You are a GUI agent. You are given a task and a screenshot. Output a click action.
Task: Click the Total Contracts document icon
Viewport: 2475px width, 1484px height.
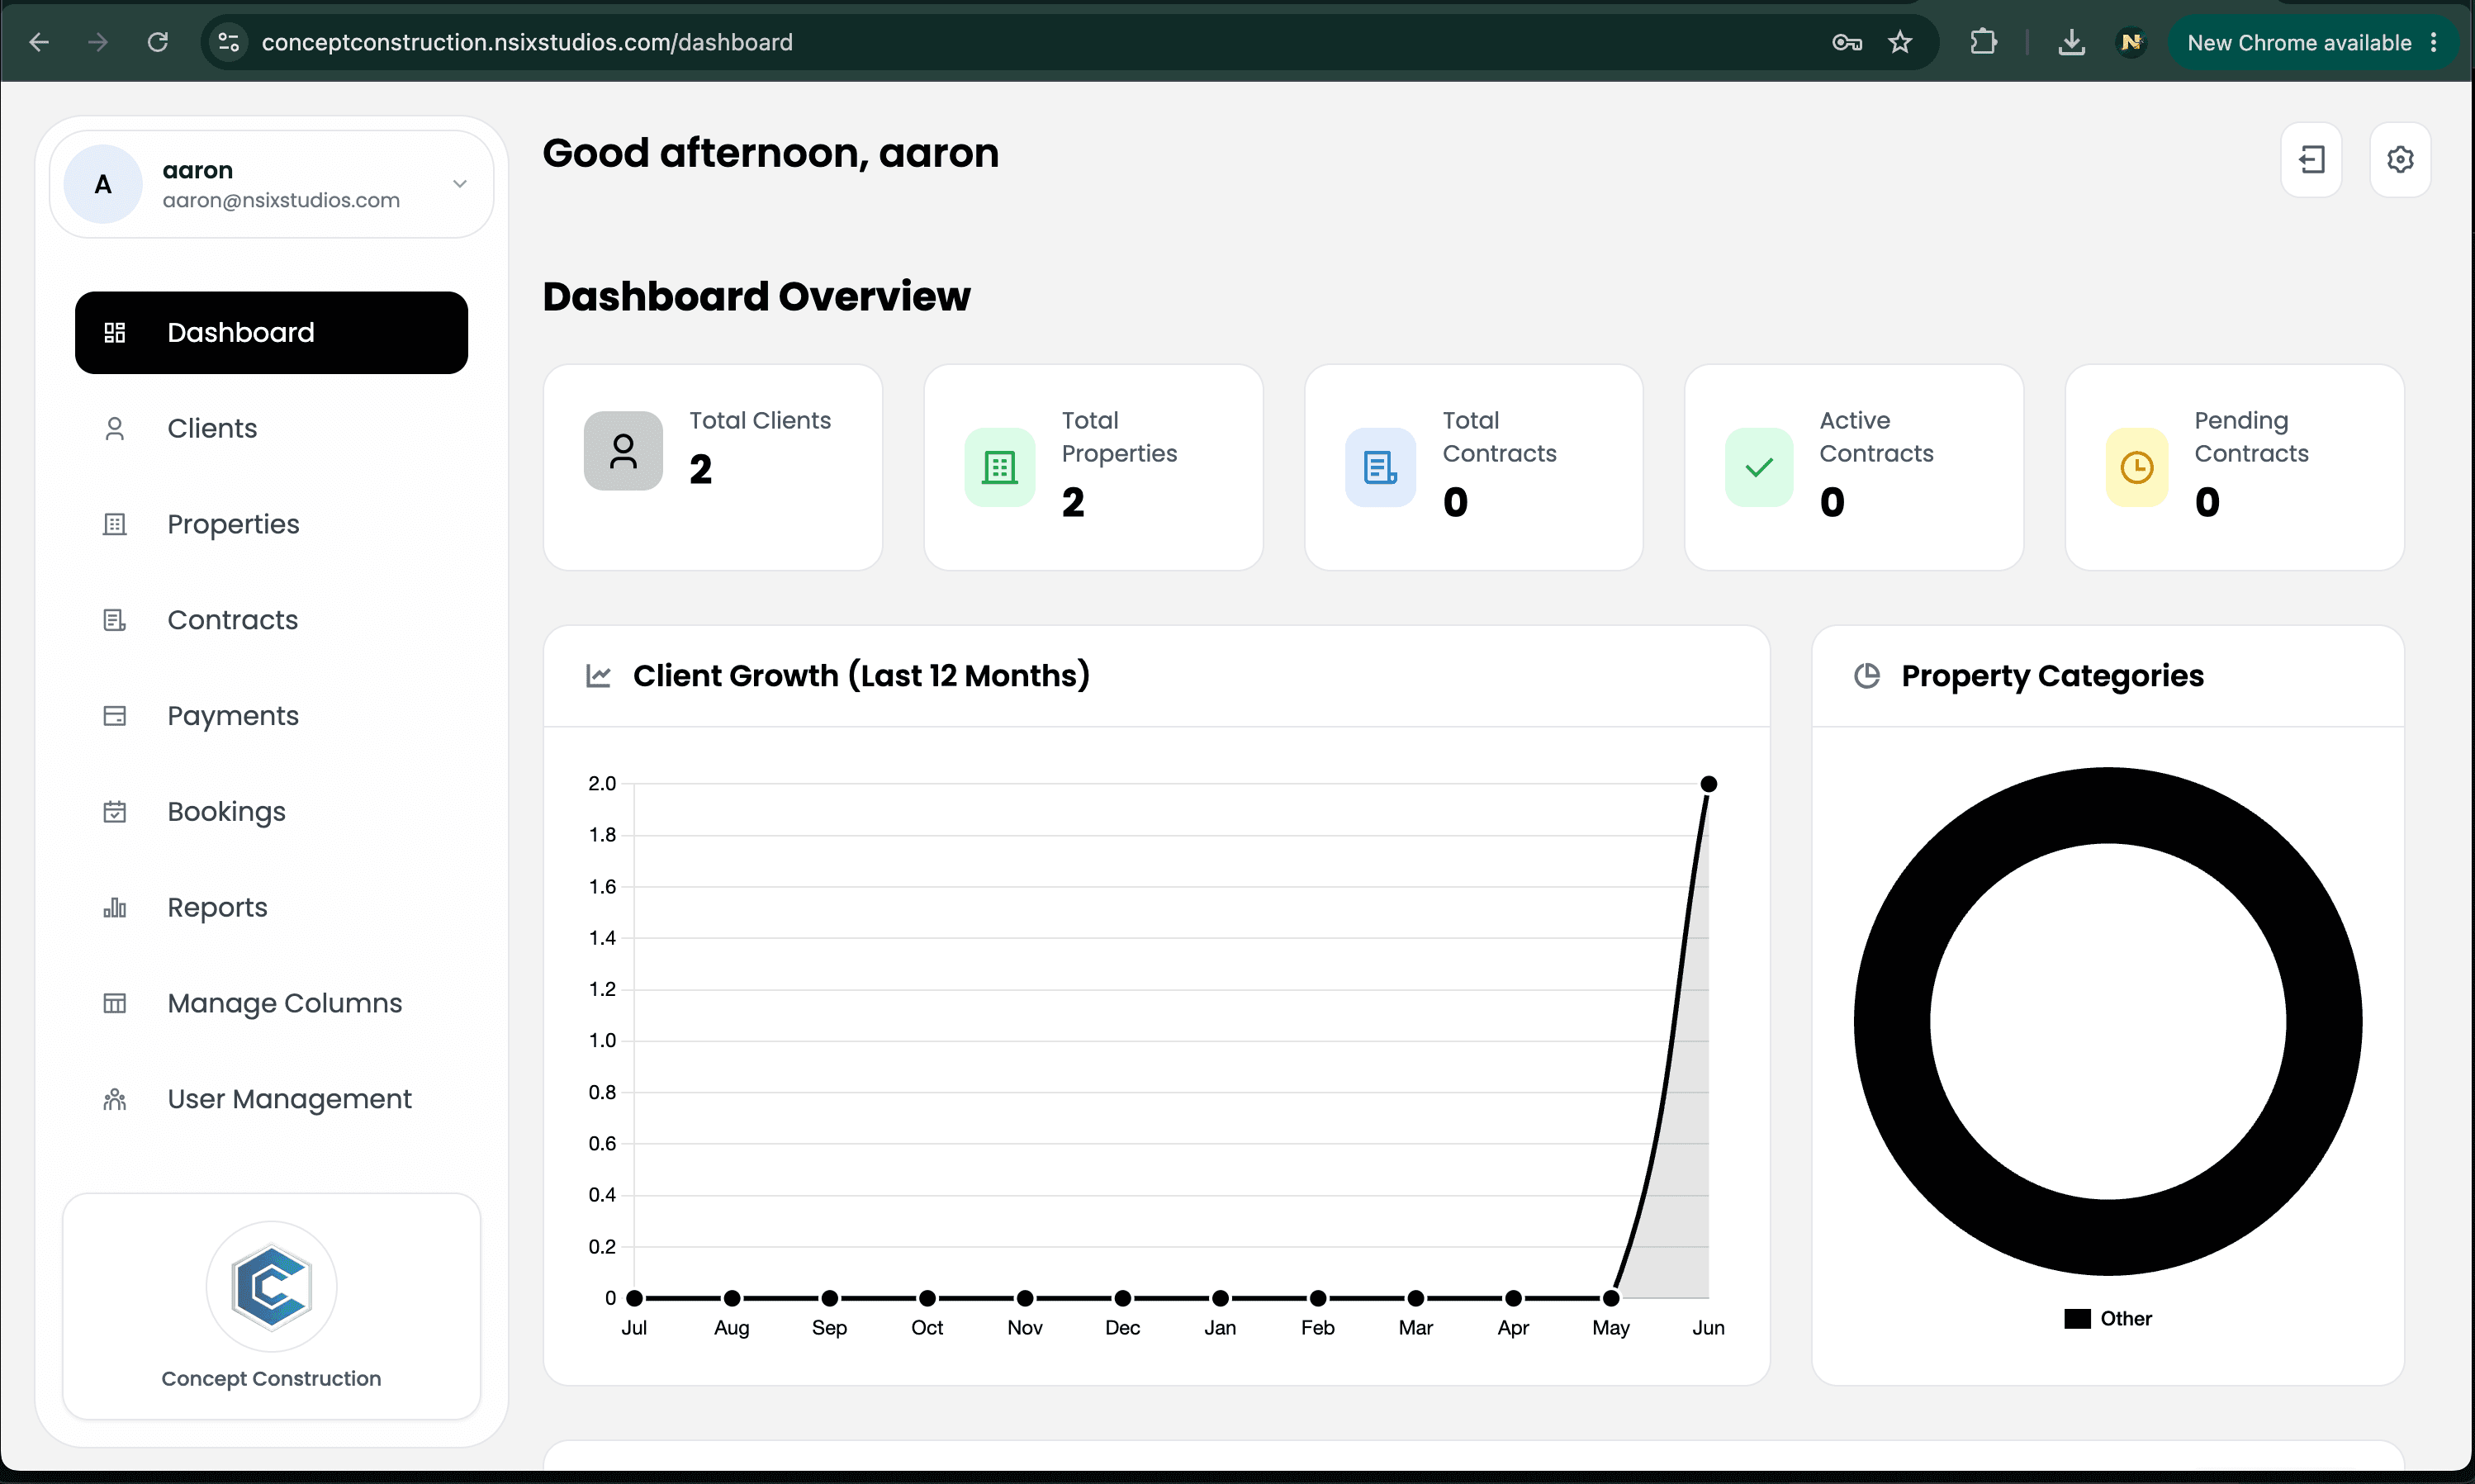coord(1380,467)
